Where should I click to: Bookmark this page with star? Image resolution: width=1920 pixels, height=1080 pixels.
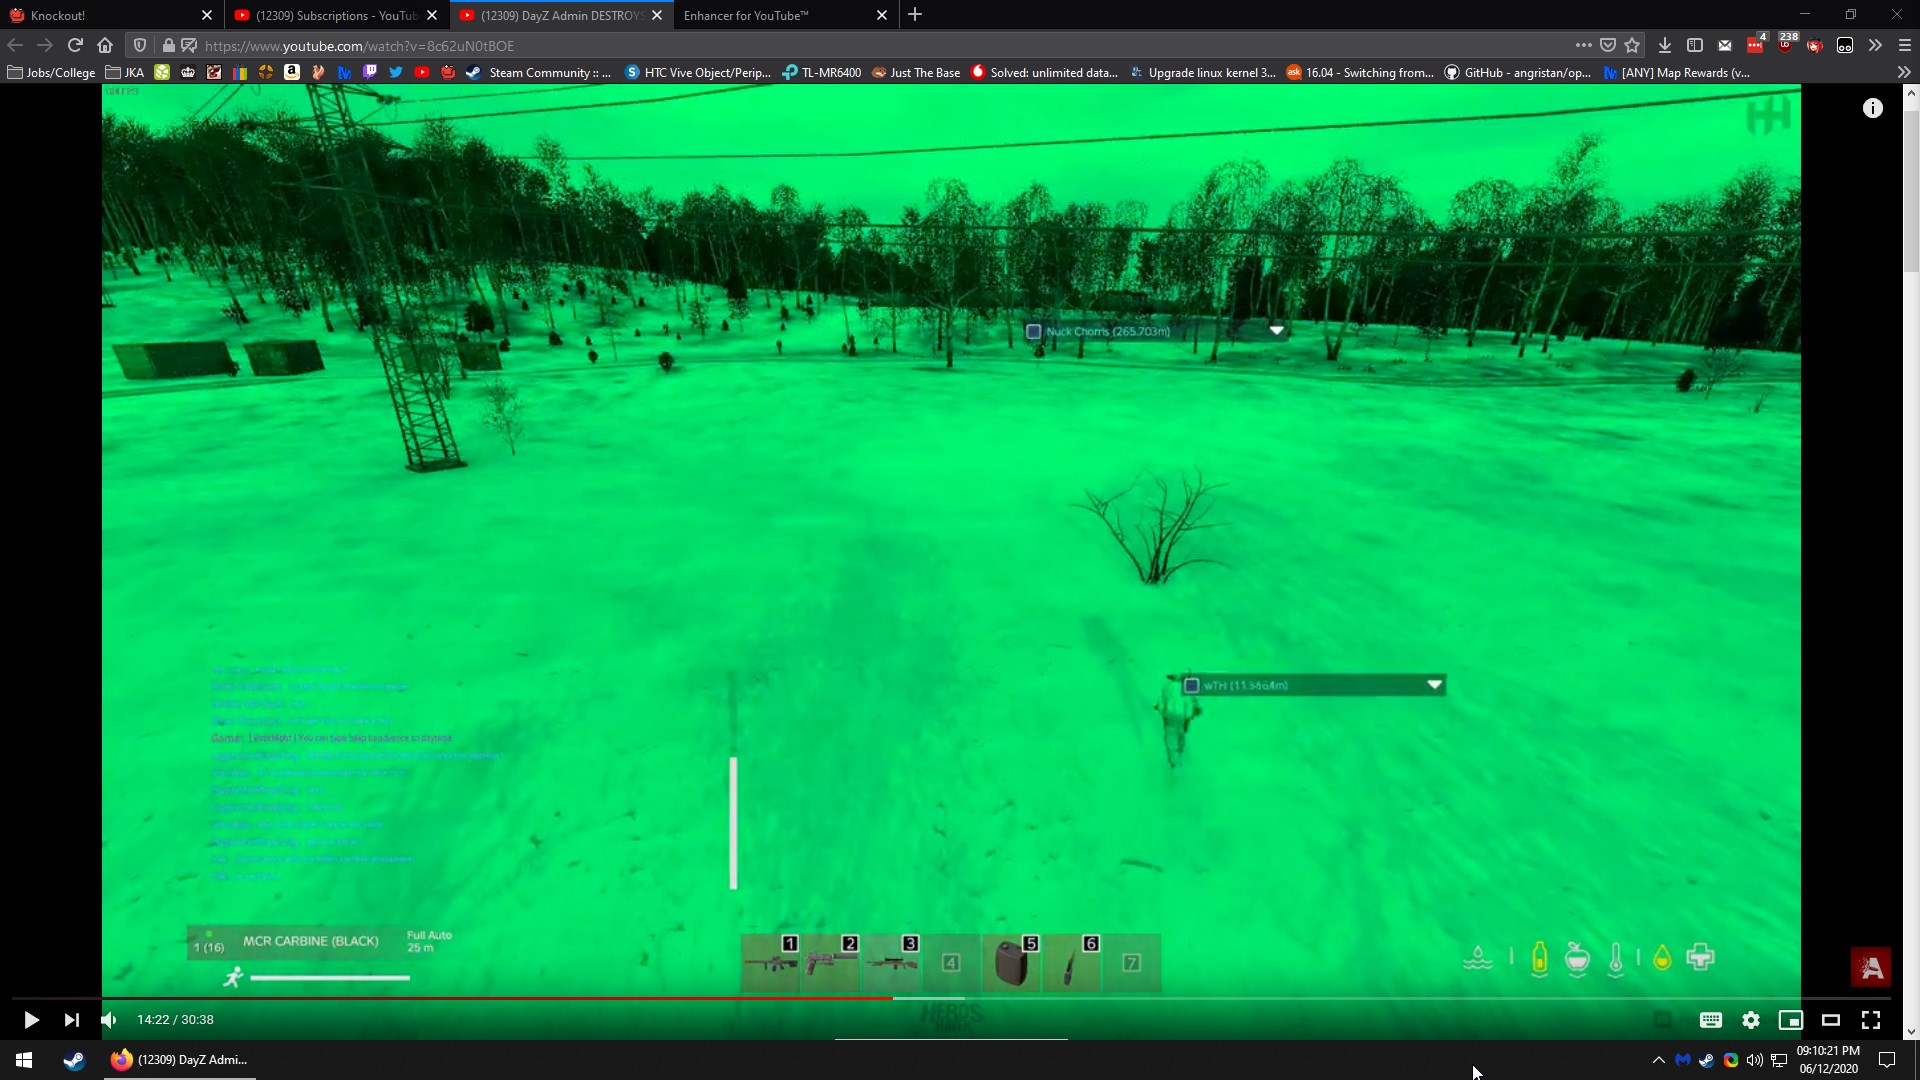[1632, 45]
